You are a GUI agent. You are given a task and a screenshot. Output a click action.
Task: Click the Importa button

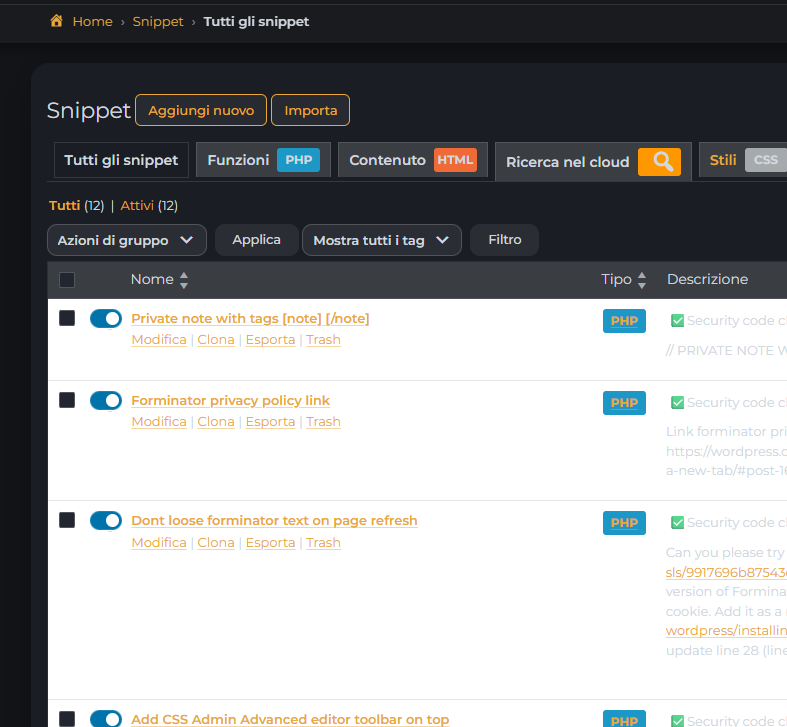[311, 110]
